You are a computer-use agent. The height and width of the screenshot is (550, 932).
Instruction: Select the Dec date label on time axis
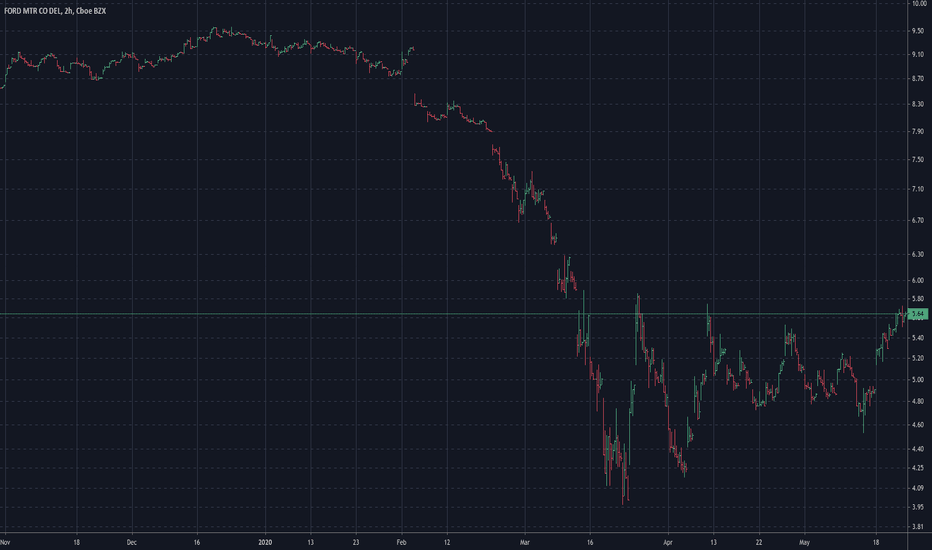coord(131,542)
